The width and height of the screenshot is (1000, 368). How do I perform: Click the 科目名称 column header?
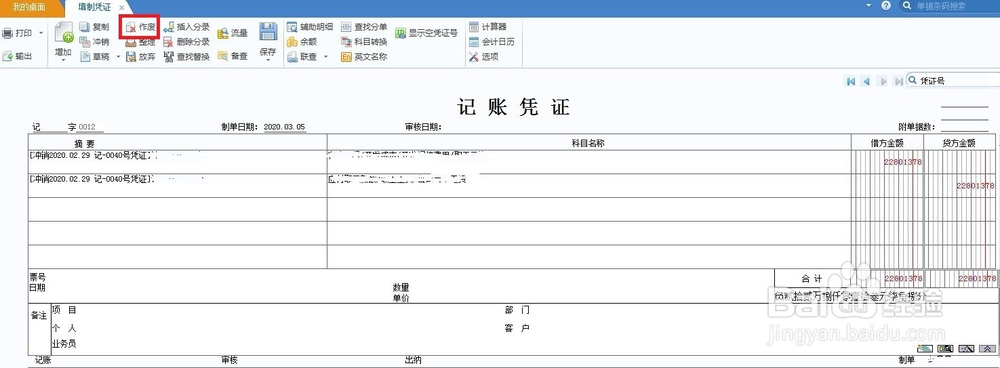point(589,144)
